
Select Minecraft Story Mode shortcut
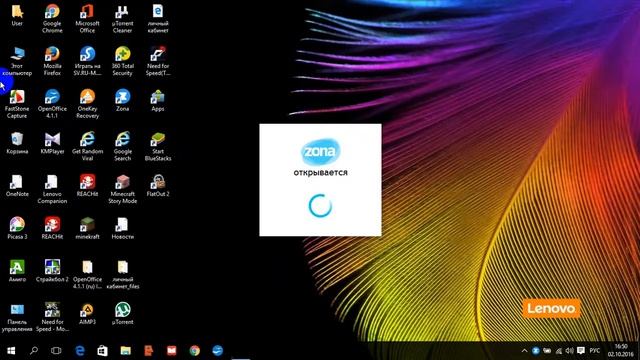click(122, 189)
